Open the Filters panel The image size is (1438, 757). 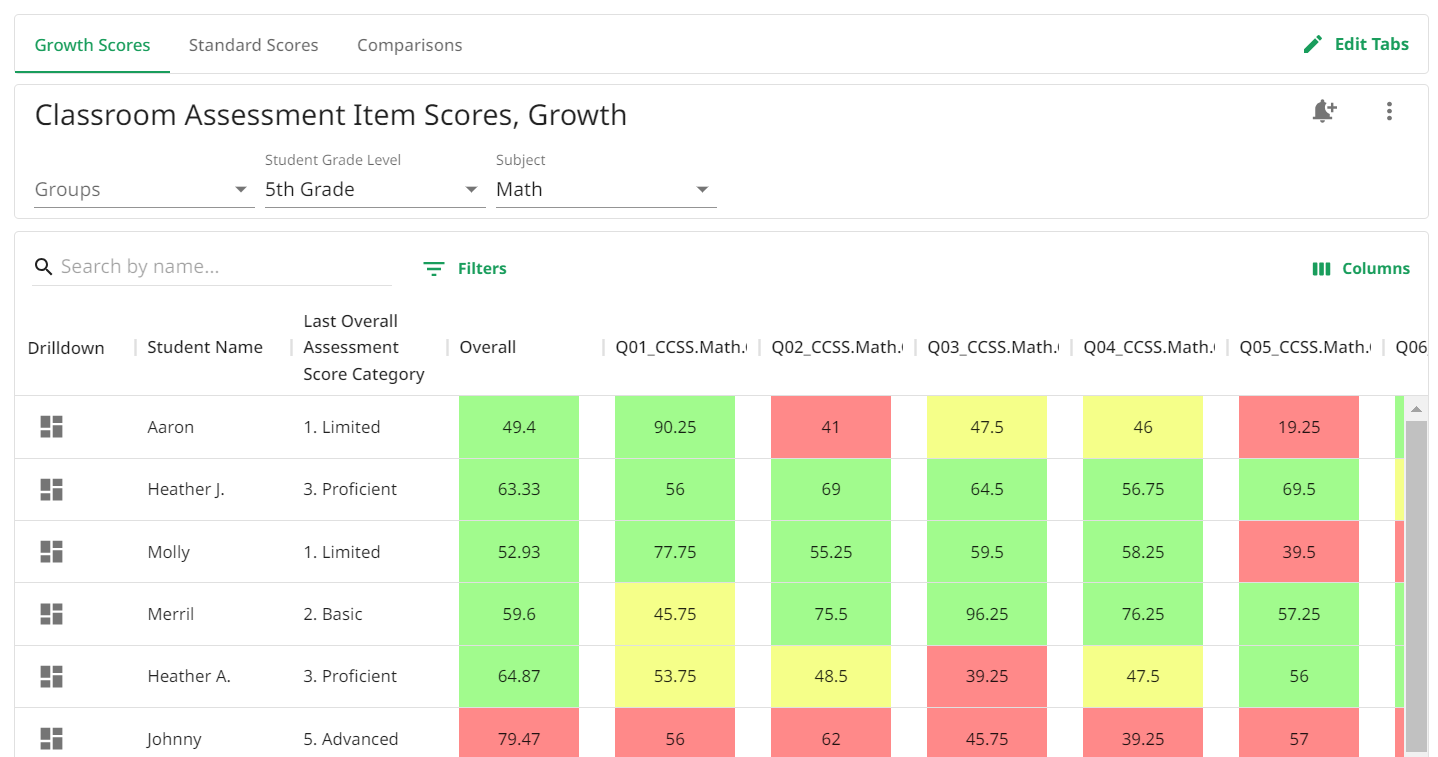[465, 268]
